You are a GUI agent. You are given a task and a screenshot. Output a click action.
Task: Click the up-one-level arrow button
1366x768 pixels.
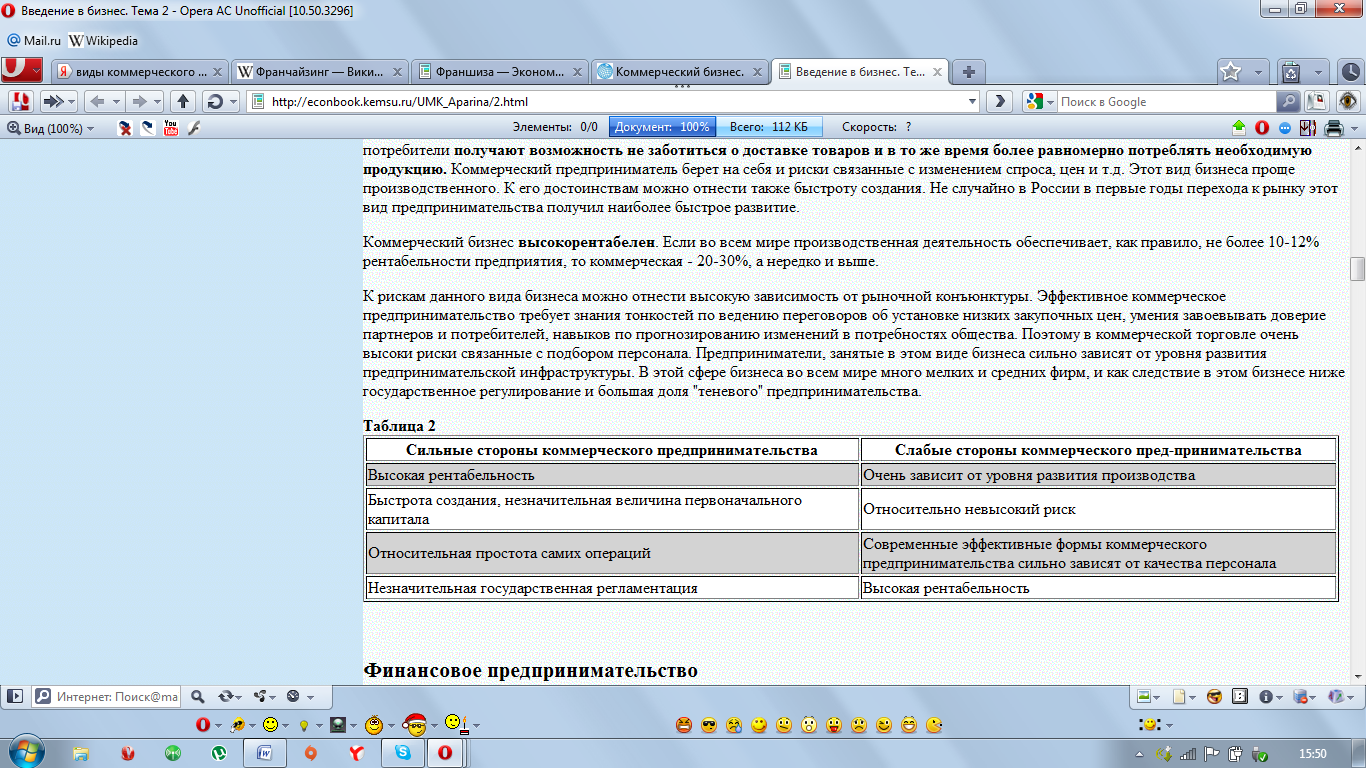tap(183, 102)
